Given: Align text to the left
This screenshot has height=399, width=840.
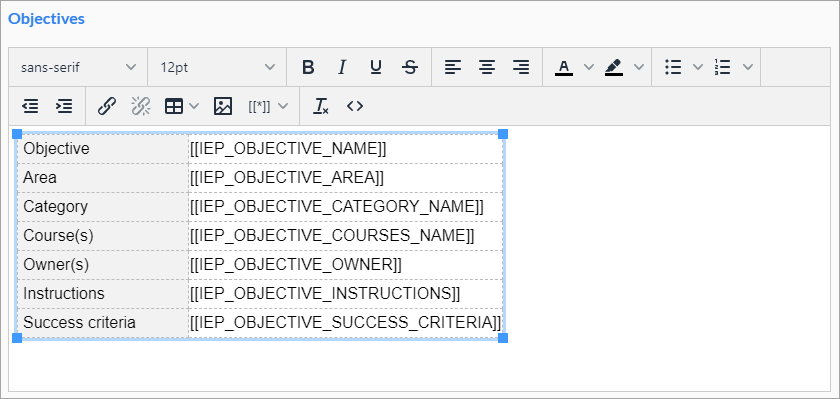Looking at the screenshot, I should point(453,67).
